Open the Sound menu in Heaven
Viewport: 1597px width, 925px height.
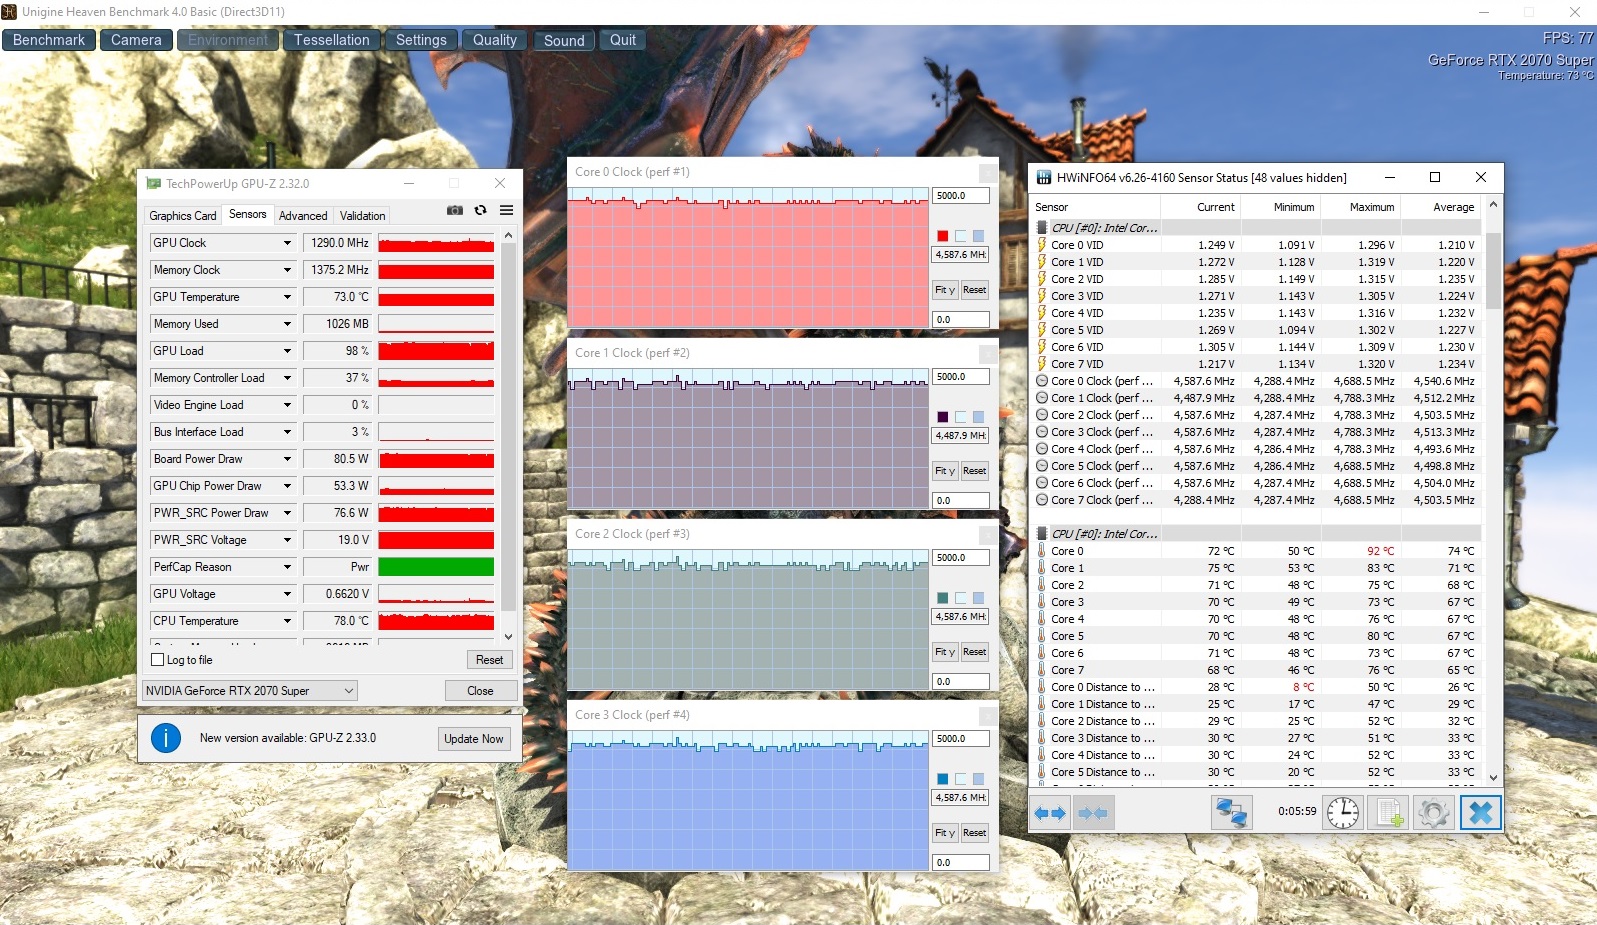click(564, 40)
